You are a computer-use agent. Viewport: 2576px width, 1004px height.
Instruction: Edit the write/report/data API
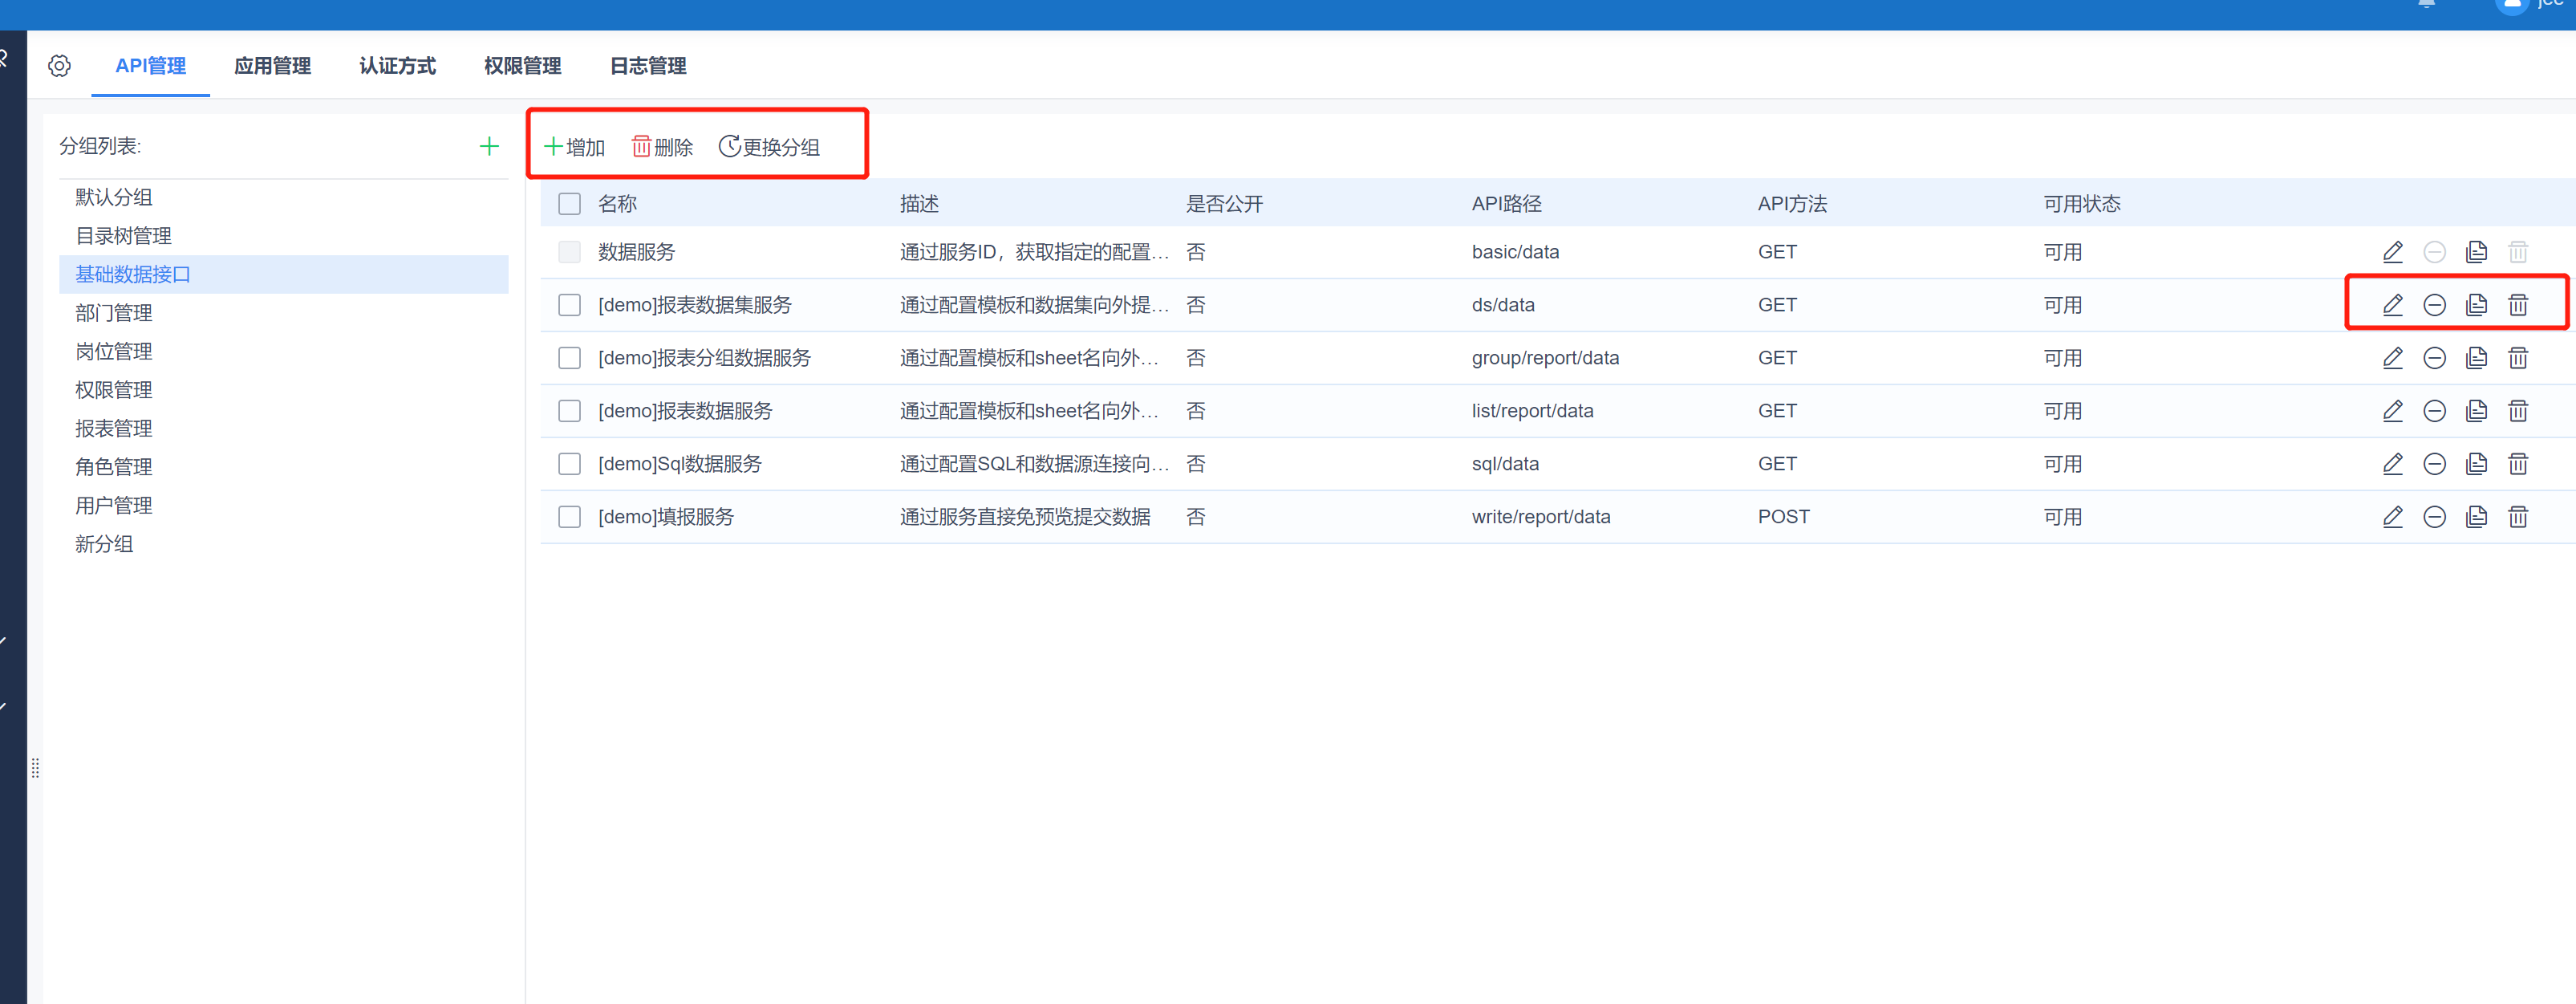click(x=2392, y=517)
